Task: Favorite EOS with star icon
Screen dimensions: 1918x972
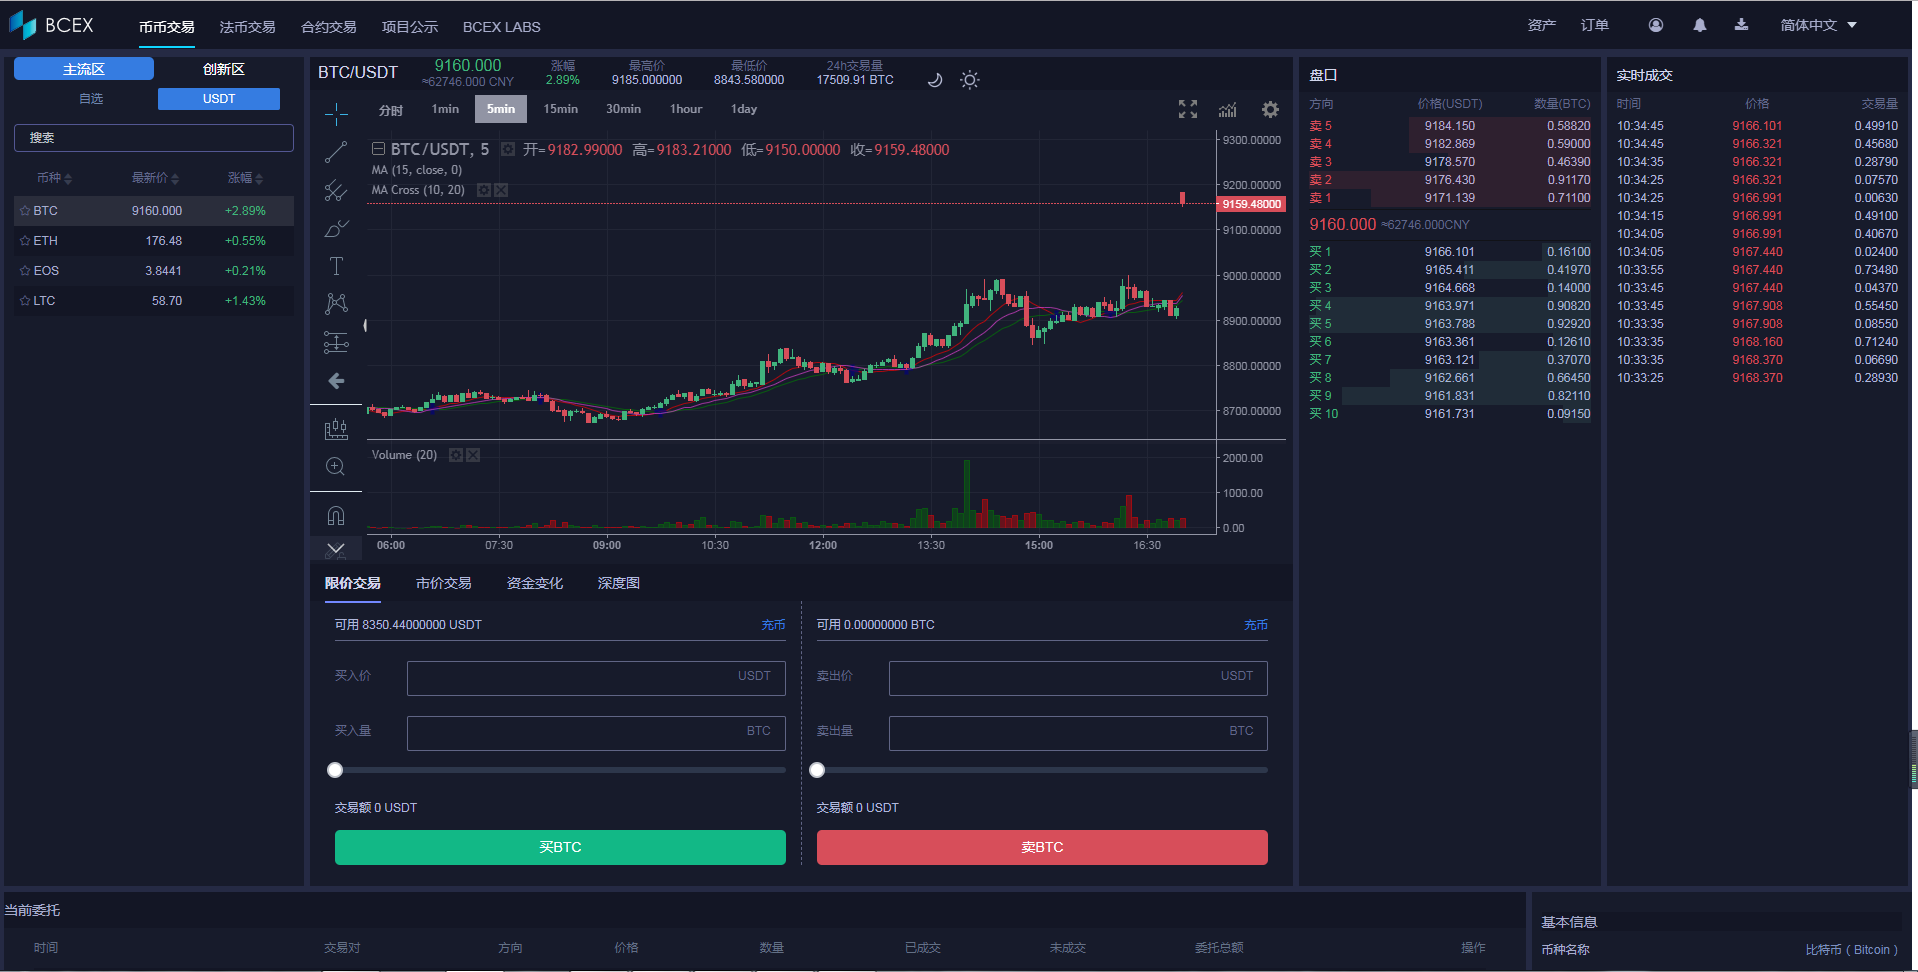Action: pyautogui.click(x=25, y=271)
